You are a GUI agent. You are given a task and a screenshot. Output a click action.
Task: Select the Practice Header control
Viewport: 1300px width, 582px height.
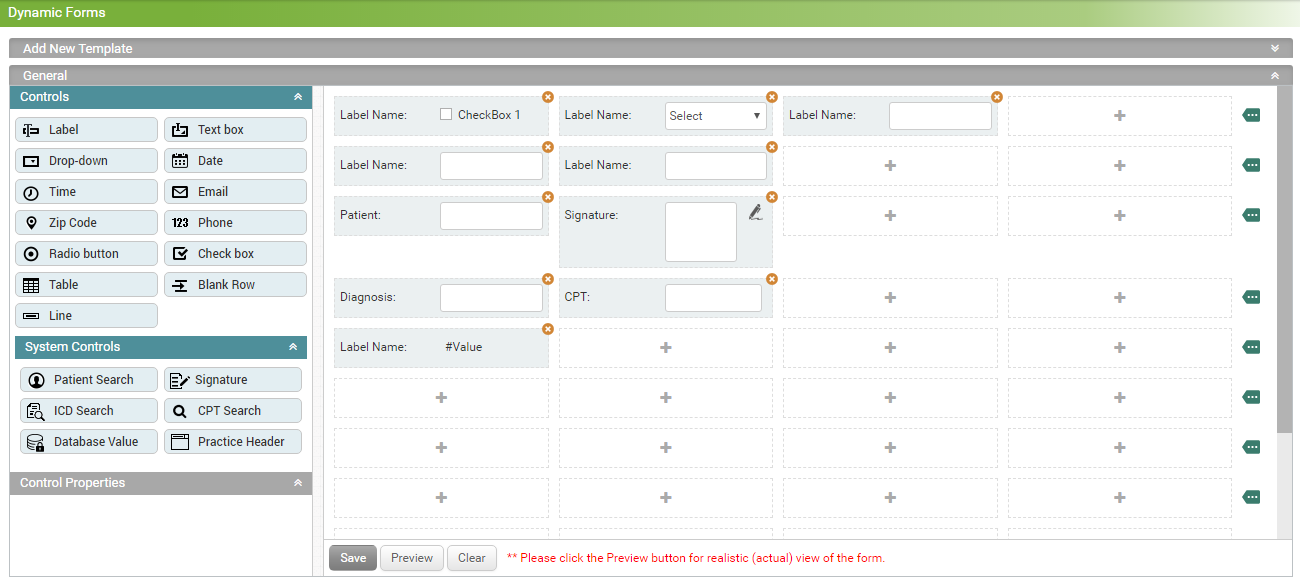[233, 442]
